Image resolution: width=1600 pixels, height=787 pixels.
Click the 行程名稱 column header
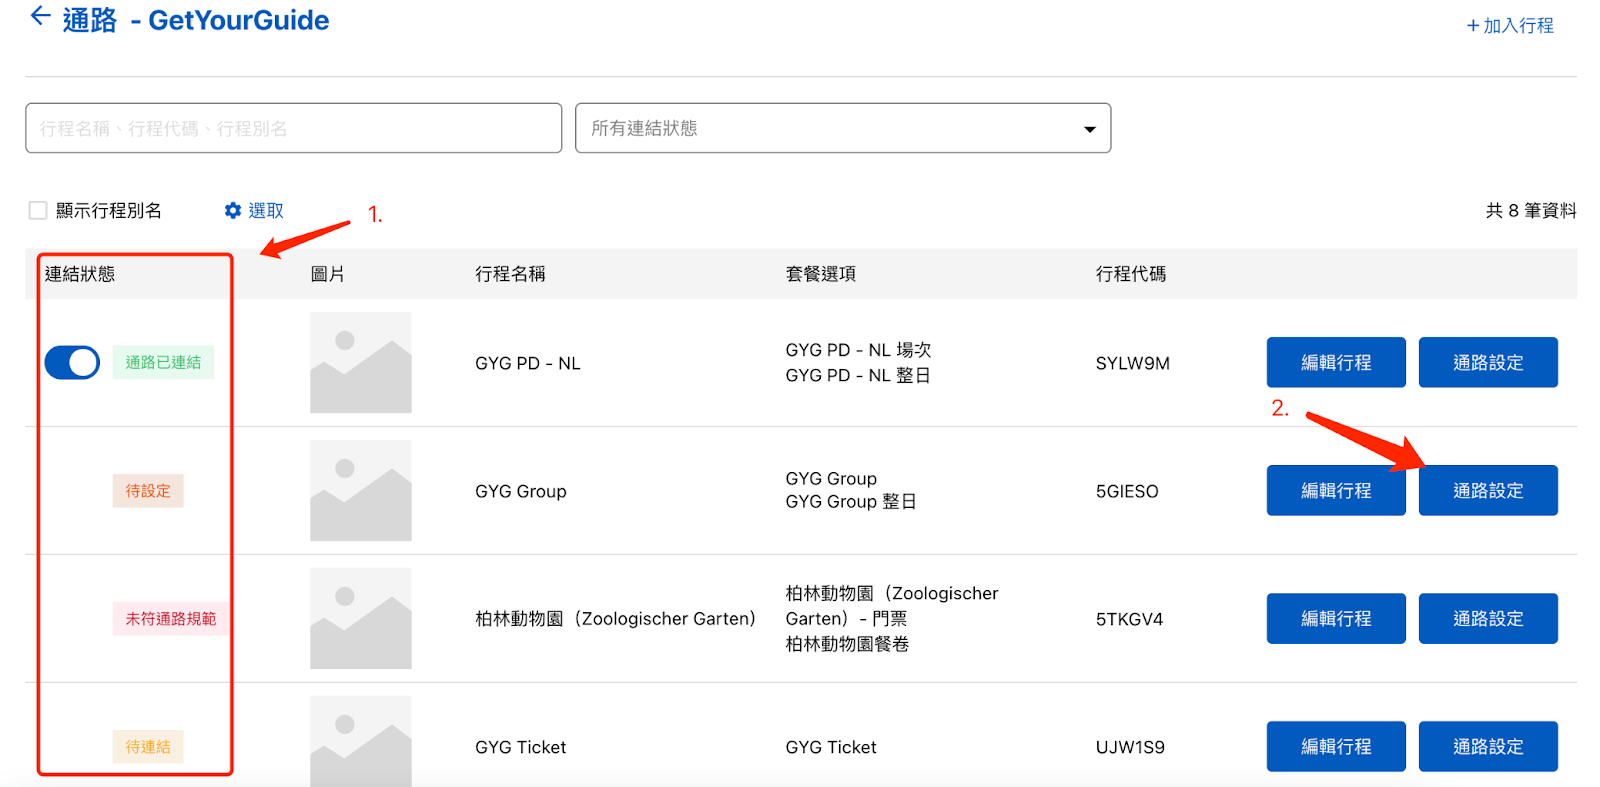coord(510,274)
